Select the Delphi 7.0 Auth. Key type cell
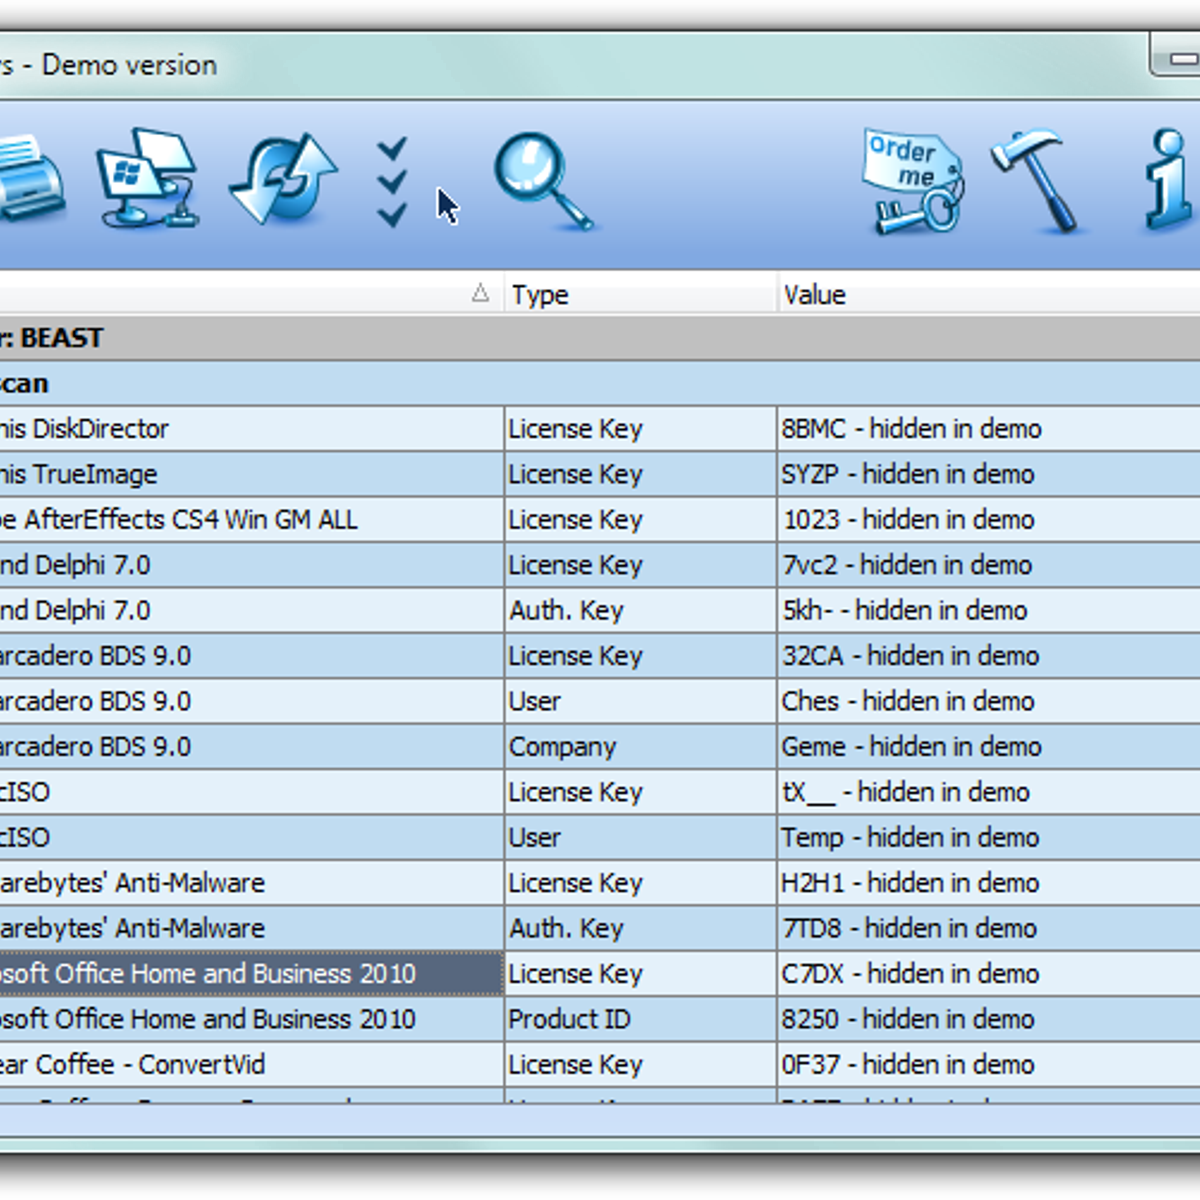The height and width of the screenshot is (1200, 1200). click(640, 610)
